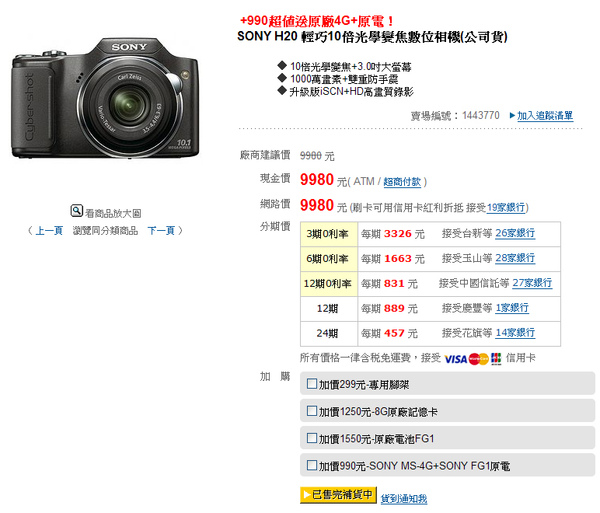The image size is (600, 513).
Task: Click the MasterCard logo
Action: pyautogui.click(x=478, y=359)
